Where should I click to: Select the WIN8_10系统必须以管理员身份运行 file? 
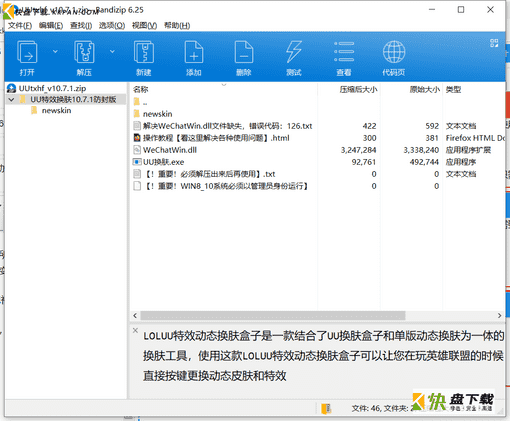click(225, 186)
